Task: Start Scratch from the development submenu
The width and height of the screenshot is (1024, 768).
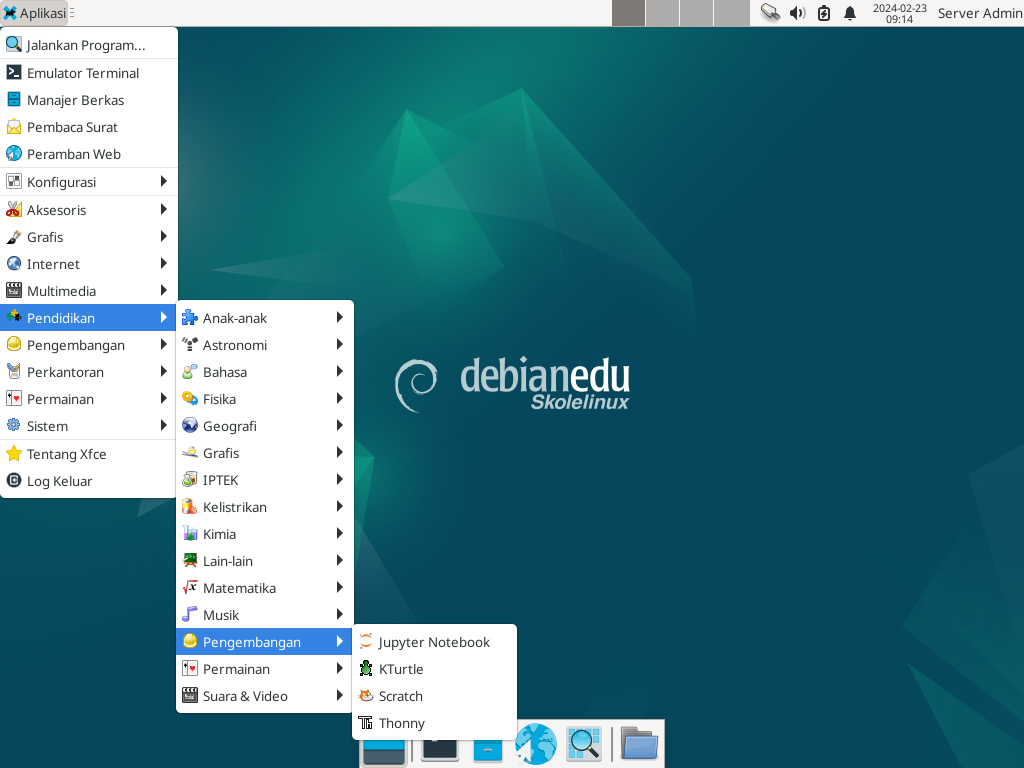Action: 434,696
